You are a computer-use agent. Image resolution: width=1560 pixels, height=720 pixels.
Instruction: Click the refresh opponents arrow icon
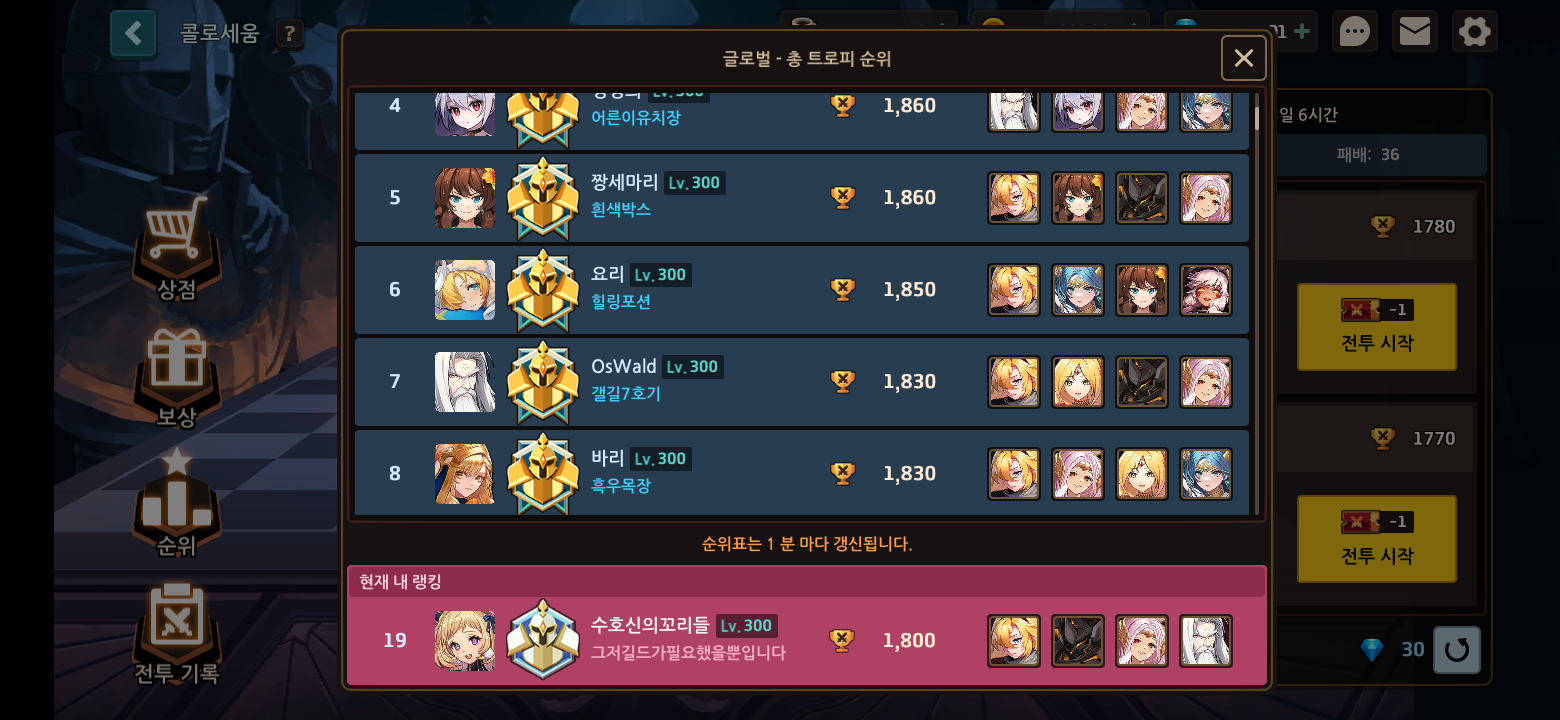click(1457, 650)
